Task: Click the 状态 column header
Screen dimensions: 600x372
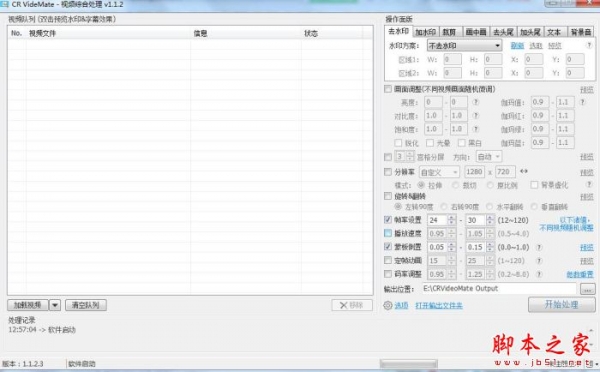Action: pos(333,33)
